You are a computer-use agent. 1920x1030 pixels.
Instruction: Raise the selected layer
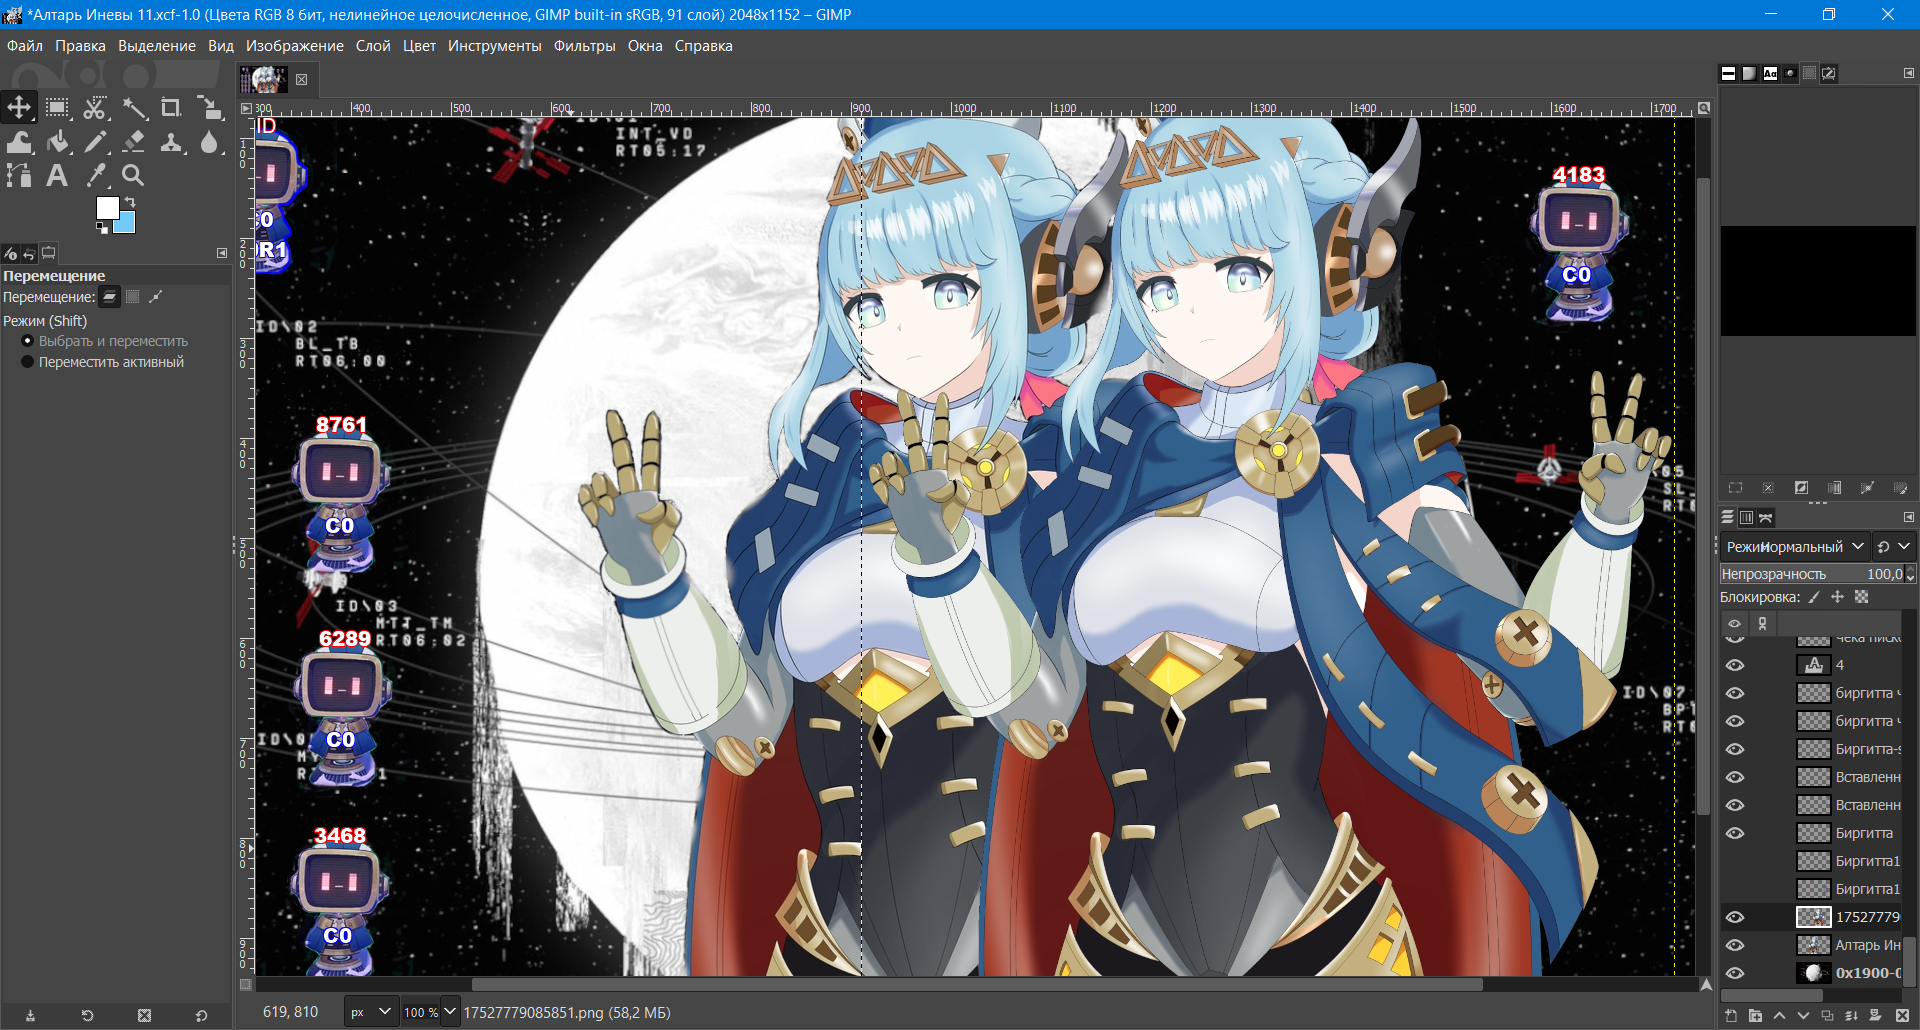coord(1779,1016)
